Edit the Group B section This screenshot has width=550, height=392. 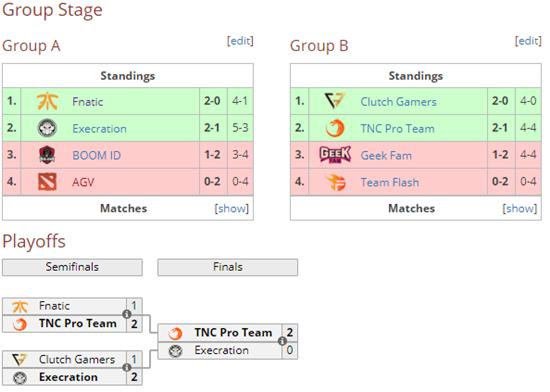coord(528,41)
